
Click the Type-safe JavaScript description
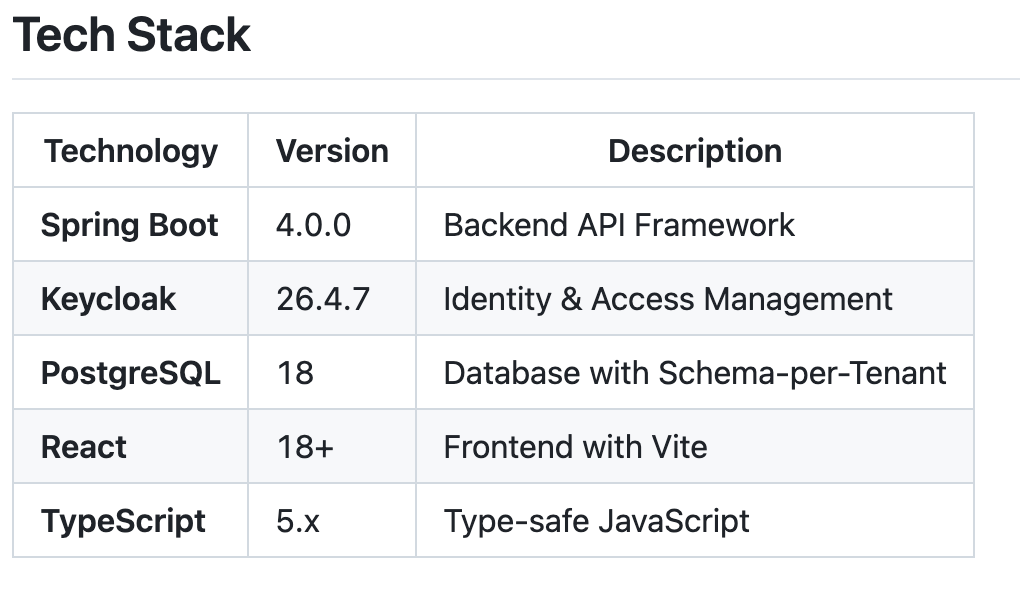[596, 521]
